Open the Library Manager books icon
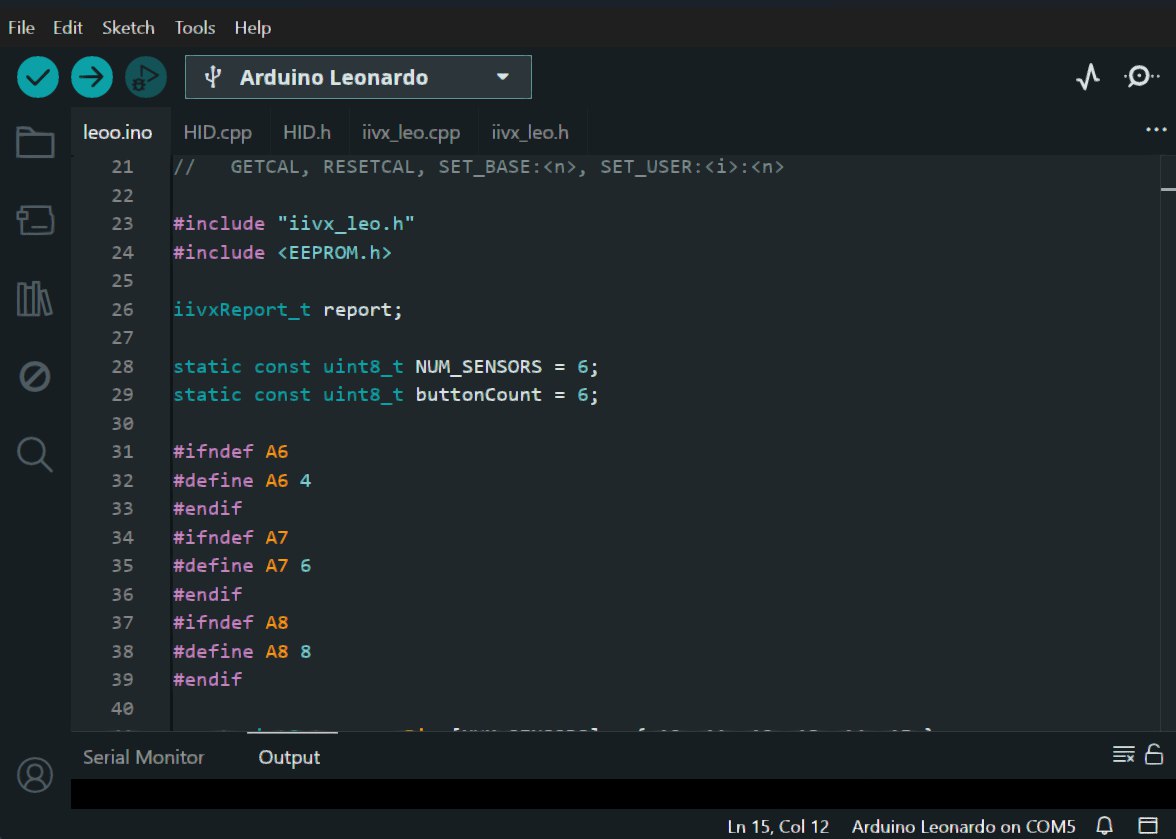Viewport: 1176px width, 839px height. click(35, 299)
